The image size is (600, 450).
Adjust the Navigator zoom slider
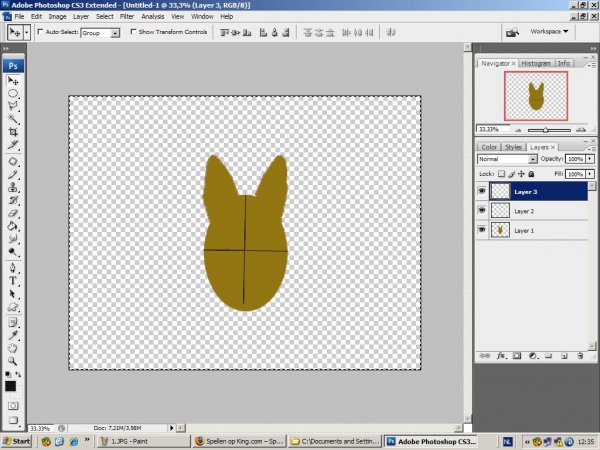tap(546, 130)
